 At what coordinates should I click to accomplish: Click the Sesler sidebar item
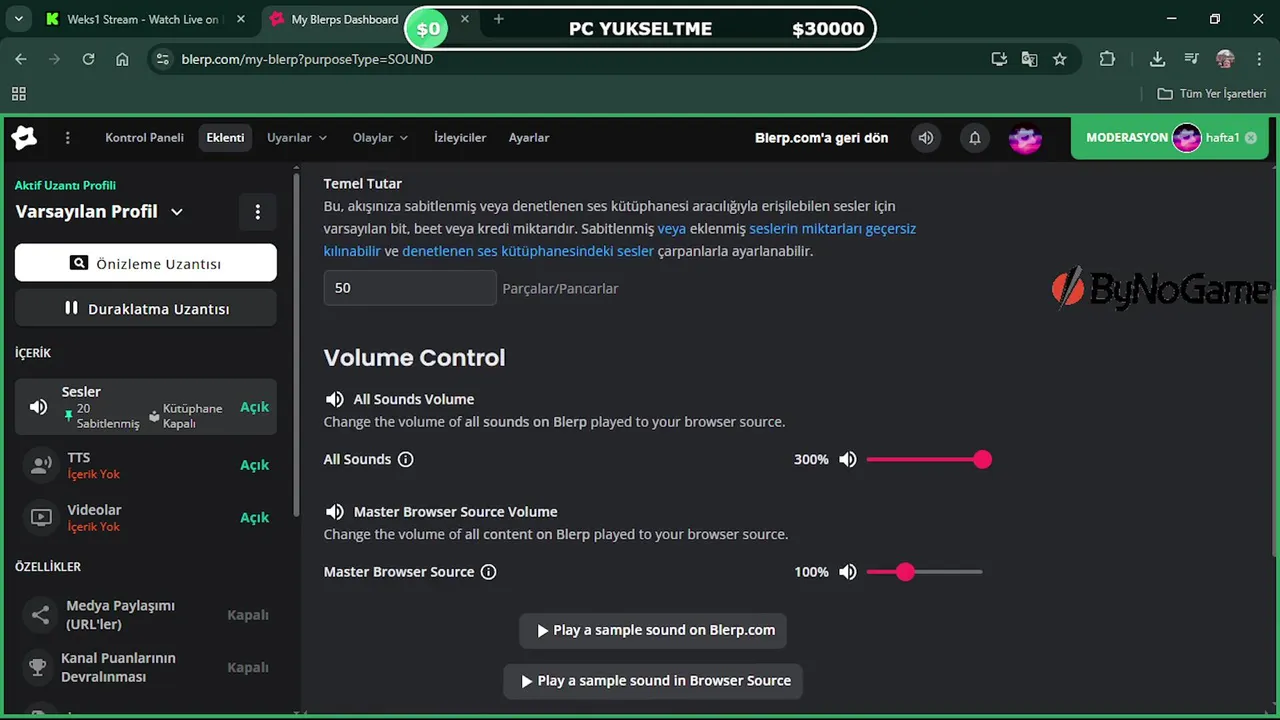(x=146, y=407)
